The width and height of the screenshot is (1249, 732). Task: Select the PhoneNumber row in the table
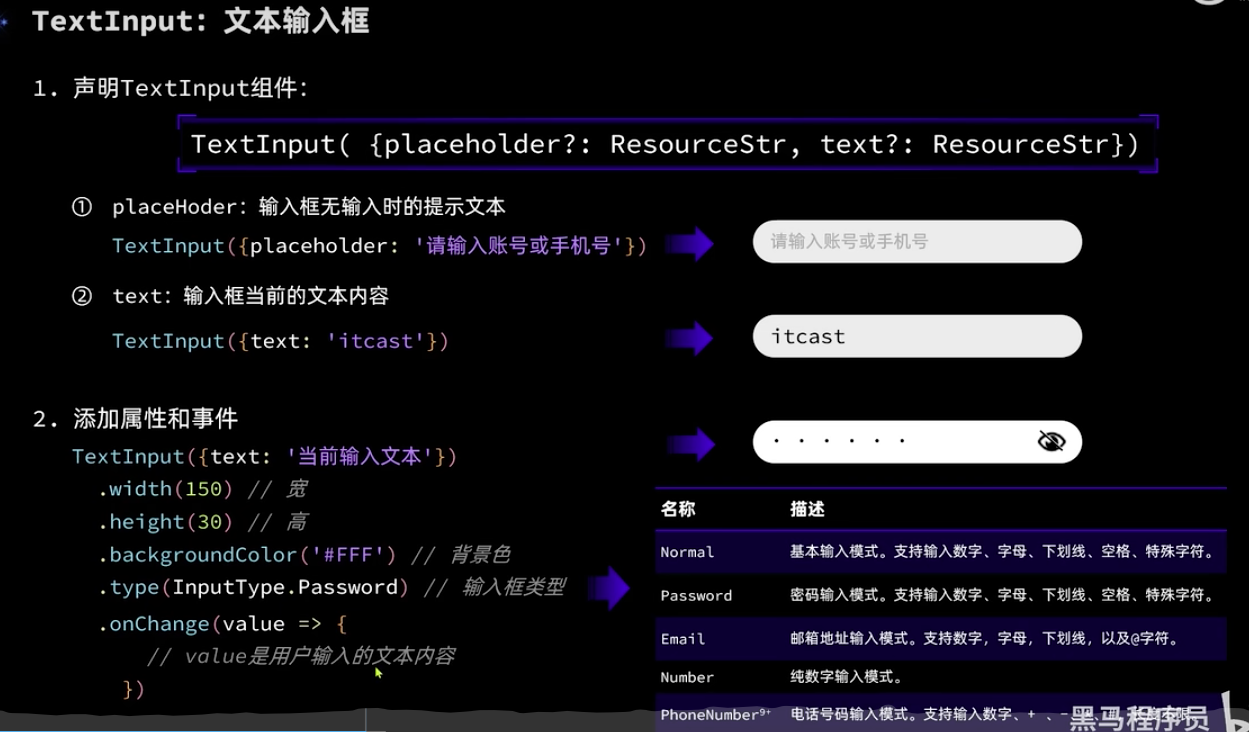coord(860,715)
